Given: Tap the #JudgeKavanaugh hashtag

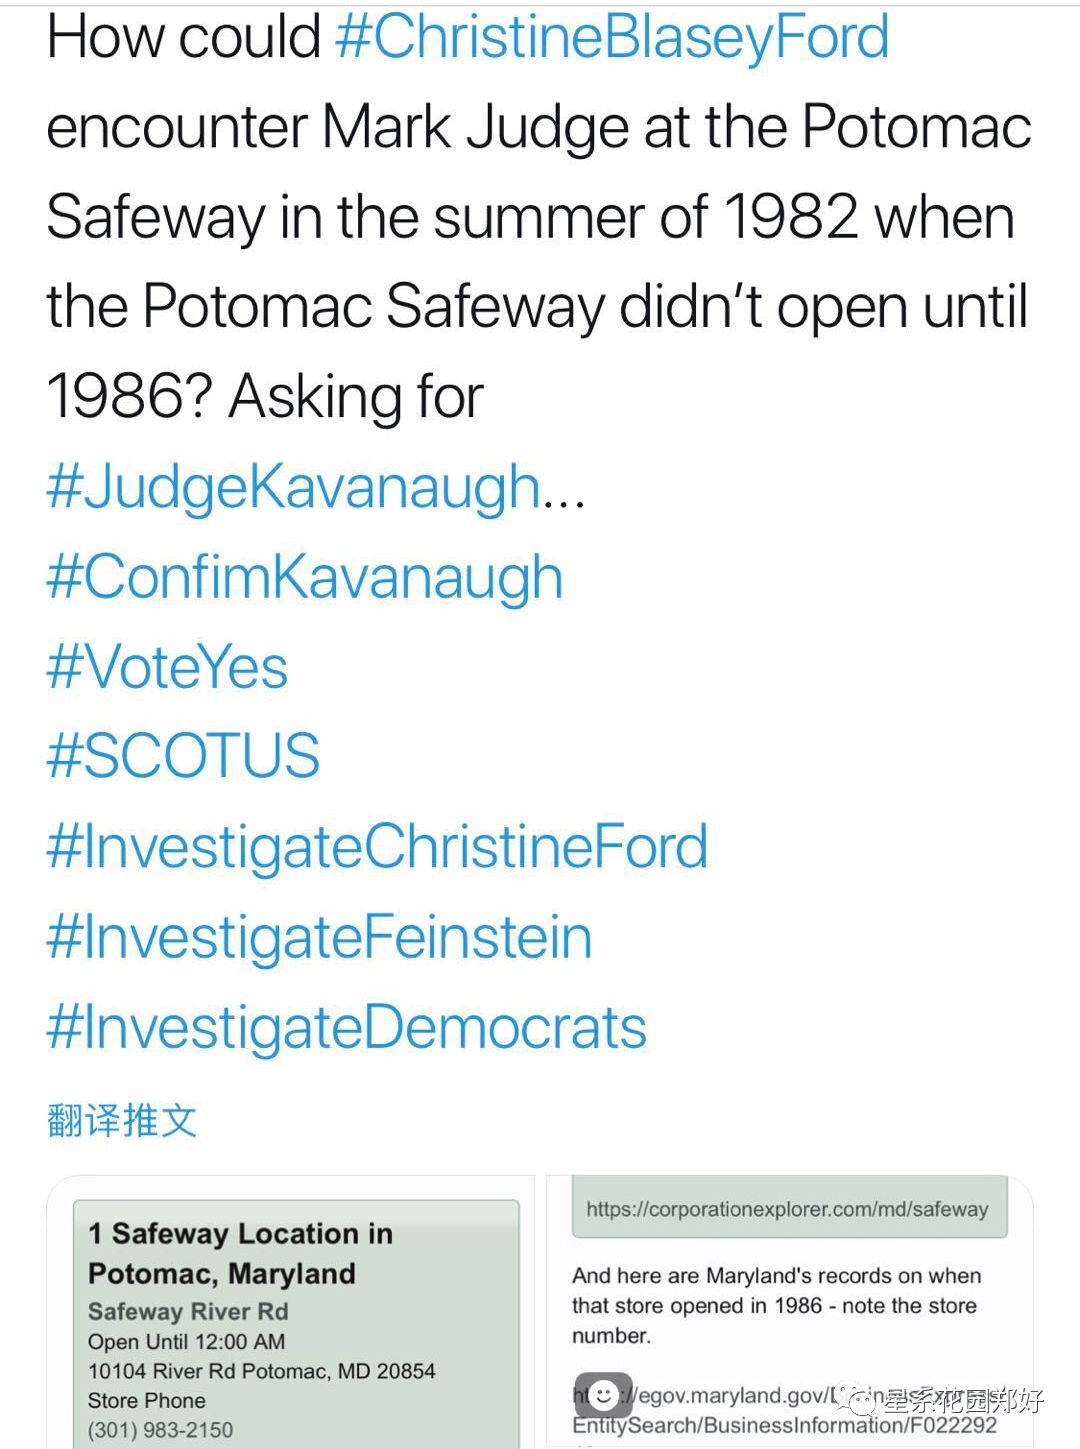Looking at the screenshot, I should (293, 488).
